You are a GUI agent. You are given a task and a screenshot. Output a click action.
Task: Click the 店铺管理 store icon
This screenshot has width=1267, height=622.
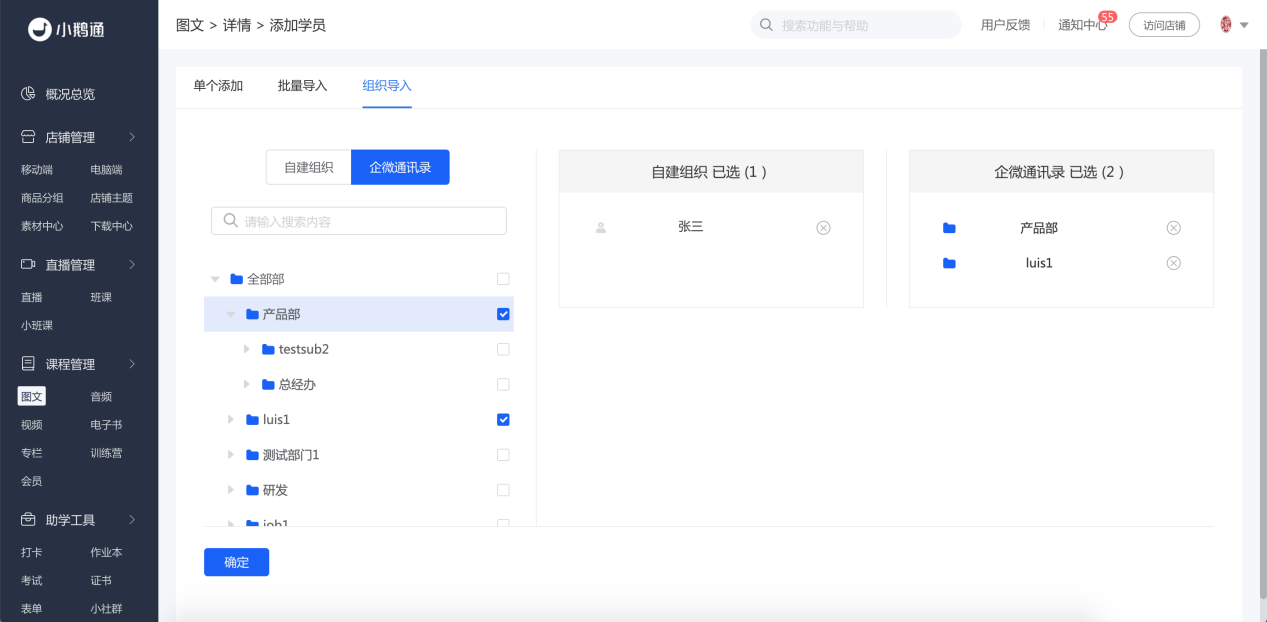pos(29,137)
